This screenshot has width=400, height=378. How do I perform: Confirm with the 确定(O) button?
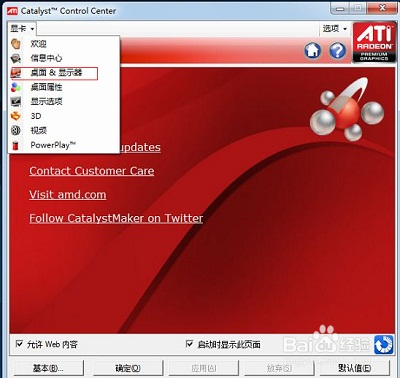pos(128,368)
